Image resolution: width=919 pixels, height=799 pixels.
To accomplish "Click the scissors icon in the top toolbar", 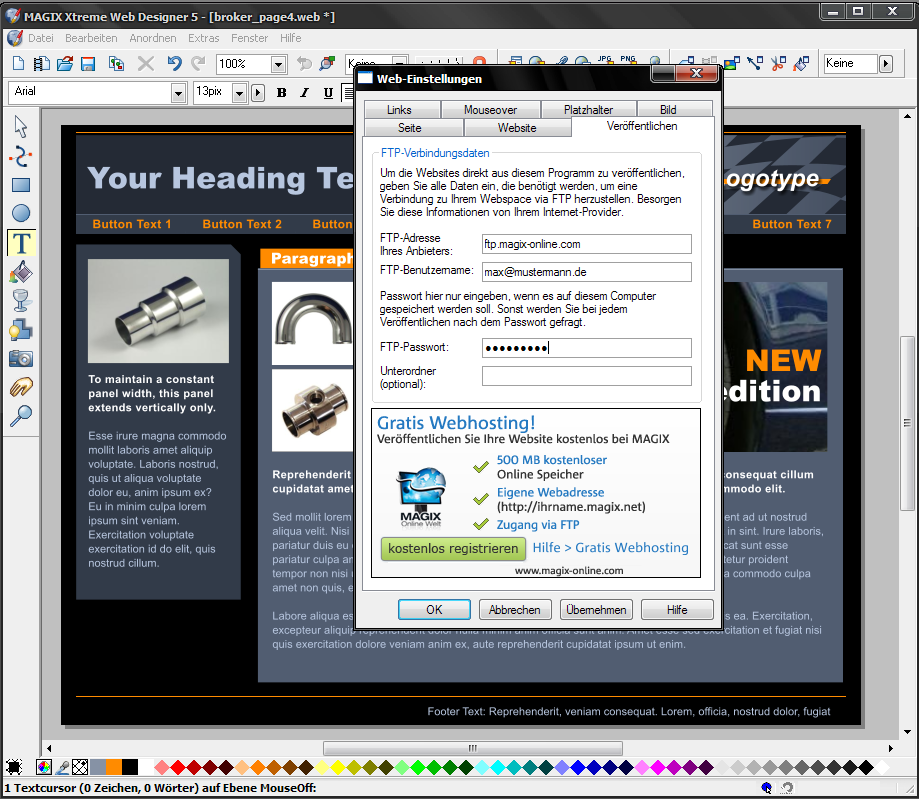I will (x=778, y=63).
